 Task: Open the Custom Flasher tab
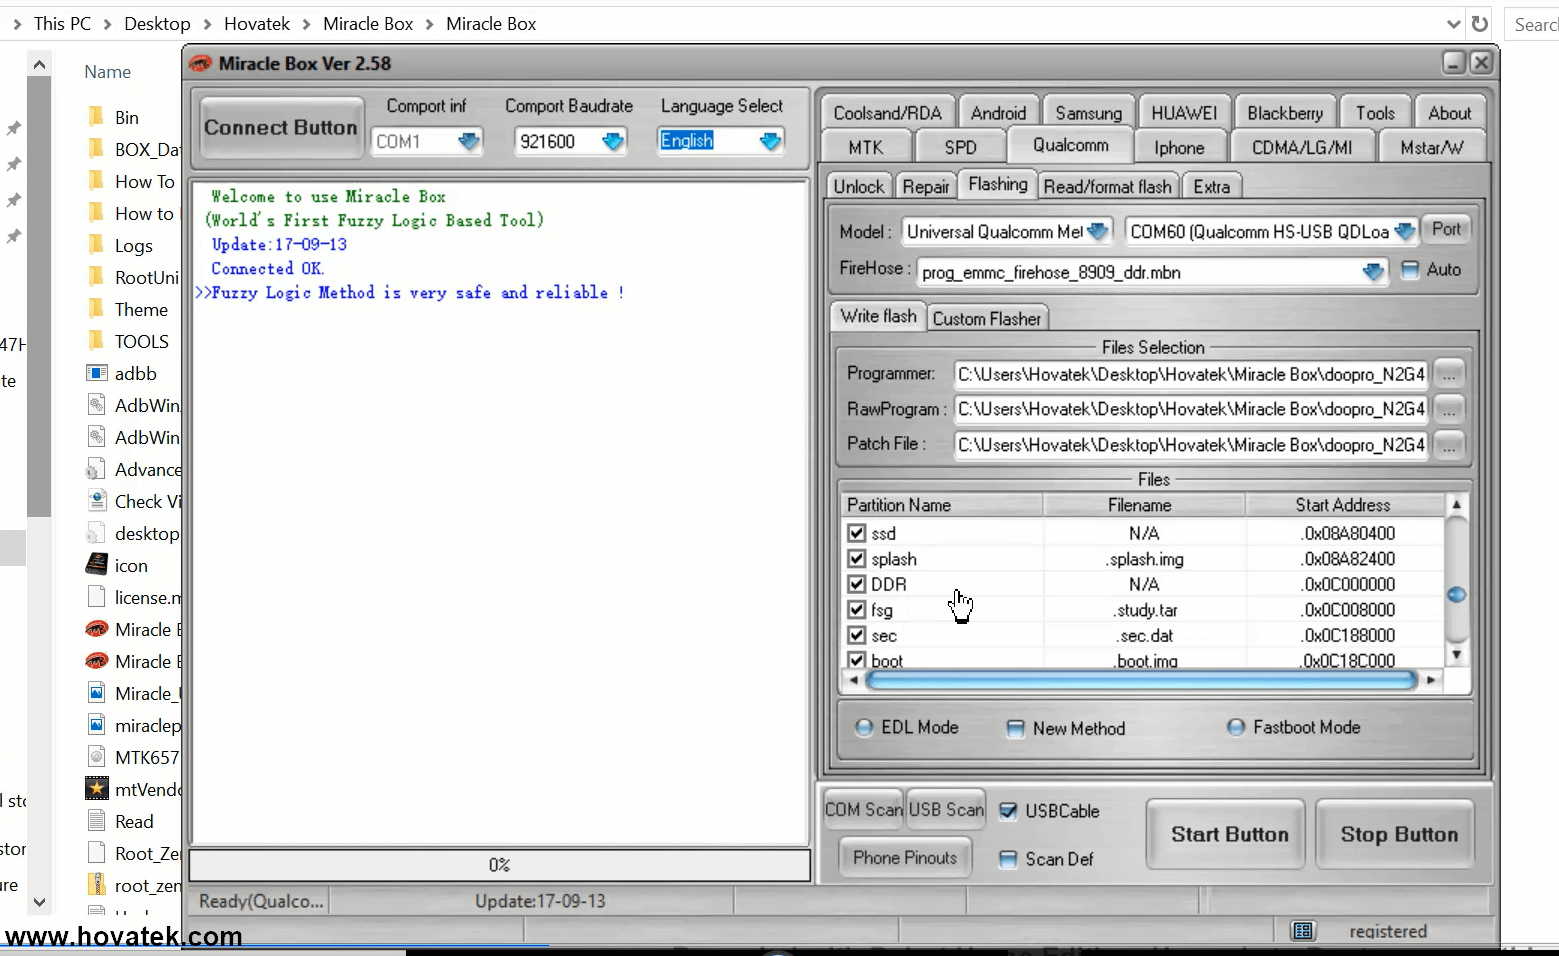click(x=986, y=319)
